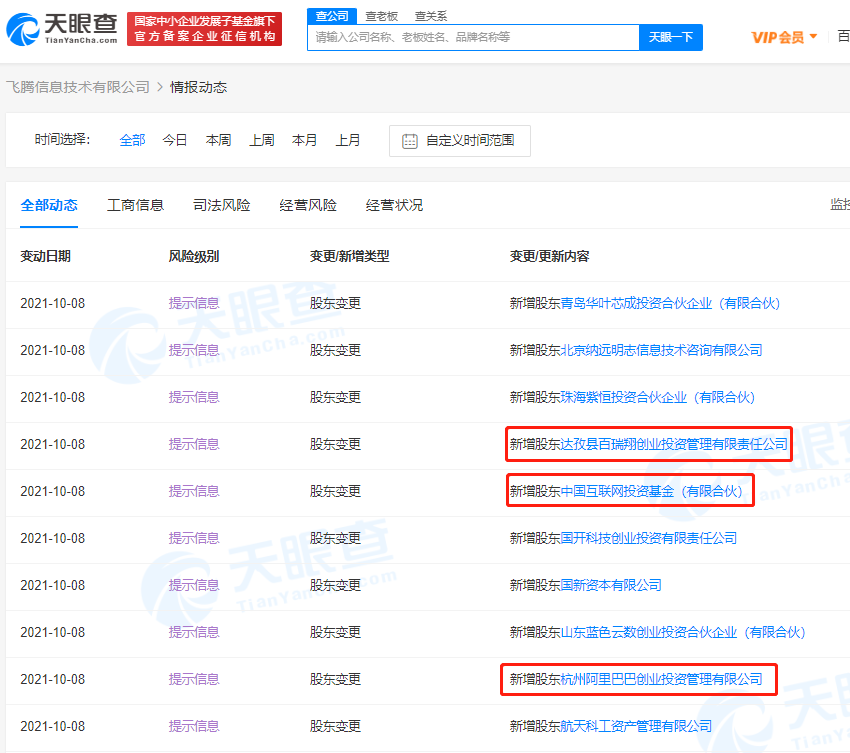Viewport: 850px width, 753px height.
Task: Expand the VIP会员 dropdown arrow
Action: tap(813, 37)
